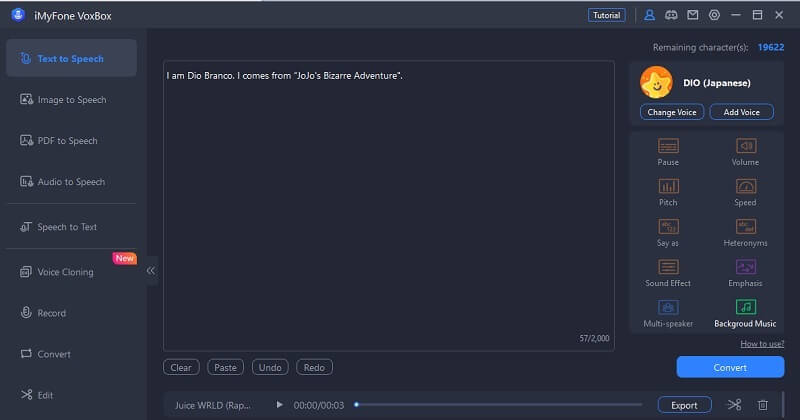Click the Juice WRLD (Rap... track name
800x420 pixels.
point(213,405)
